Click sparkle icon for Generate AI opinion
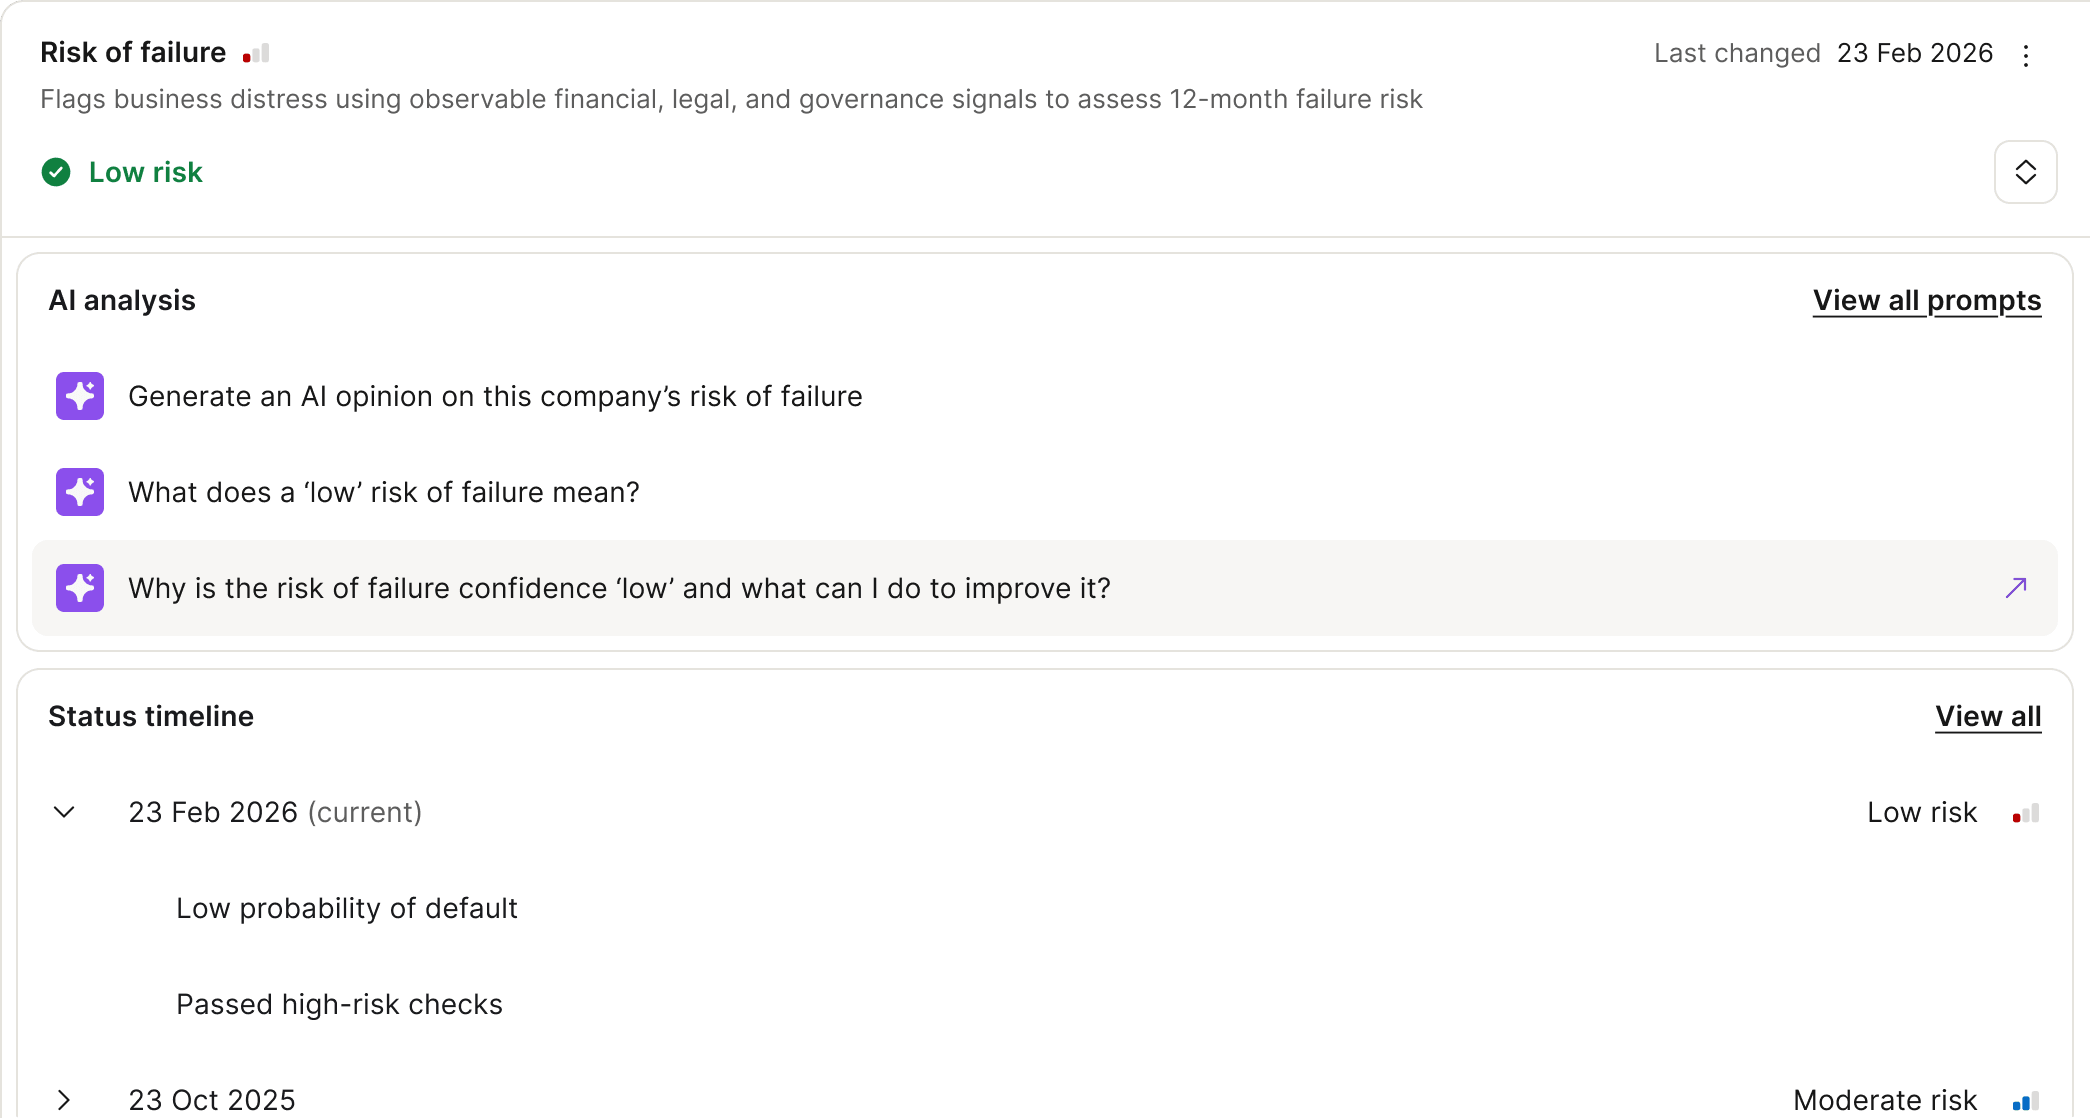Viewport: 2090px width, 1118px height. (x=80, y=396)
